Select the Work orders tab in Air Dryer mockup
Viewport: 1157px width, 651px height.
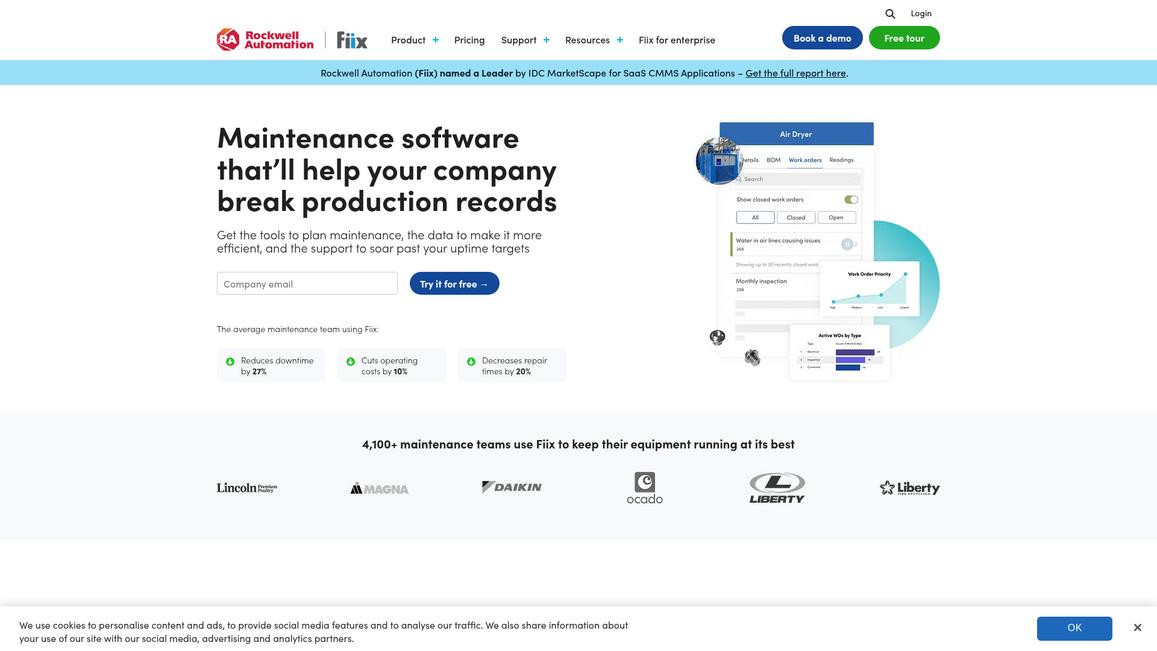804,160
